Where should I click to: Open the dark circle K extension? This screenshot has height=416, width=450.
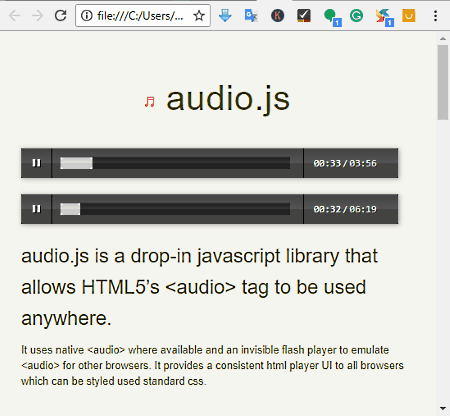pyautogui.click(x=277, y=16)
